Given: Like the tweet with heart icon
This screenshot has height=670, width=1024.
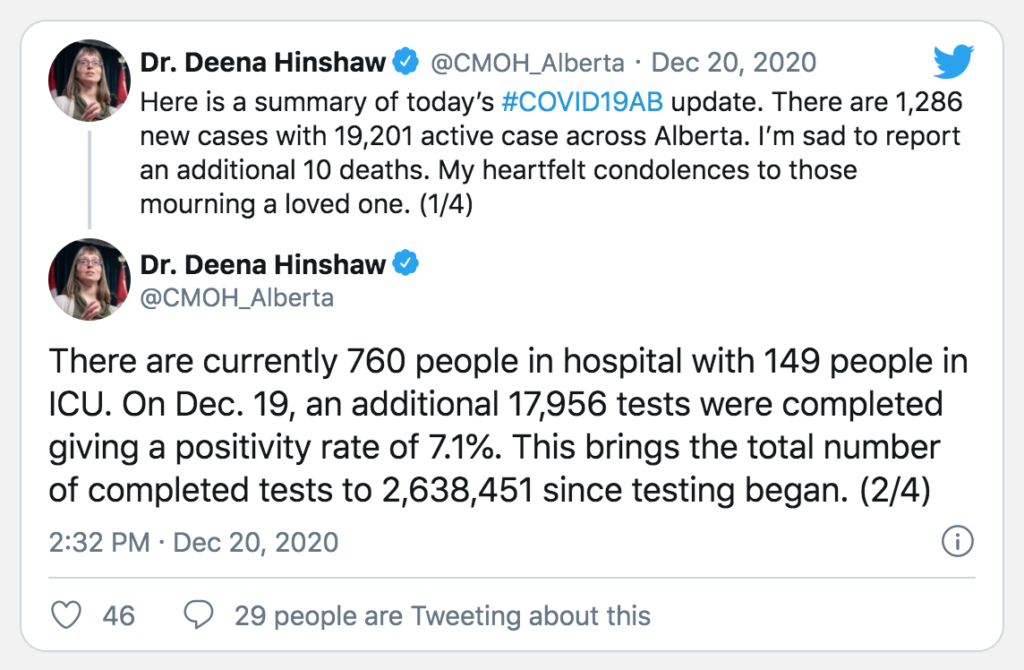Looking at the screenshot, I should [66, 615].
